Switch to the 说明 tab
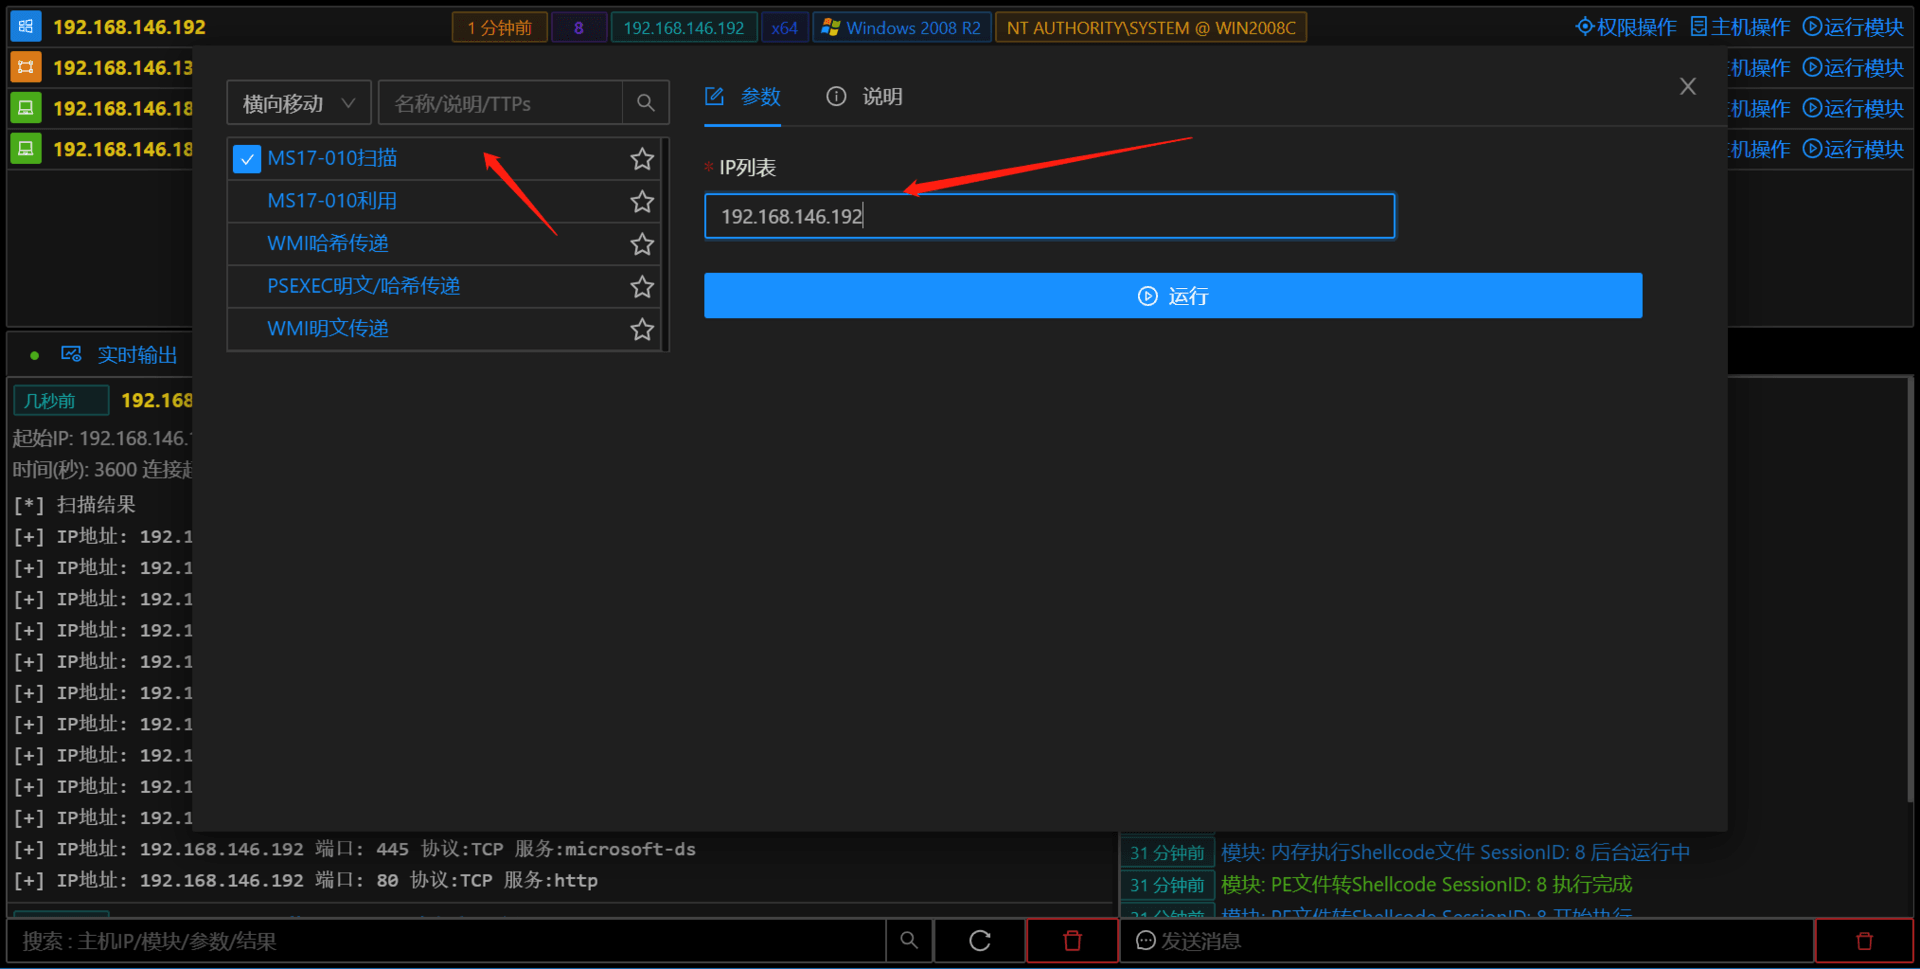1920x969 pixels. 864,97
